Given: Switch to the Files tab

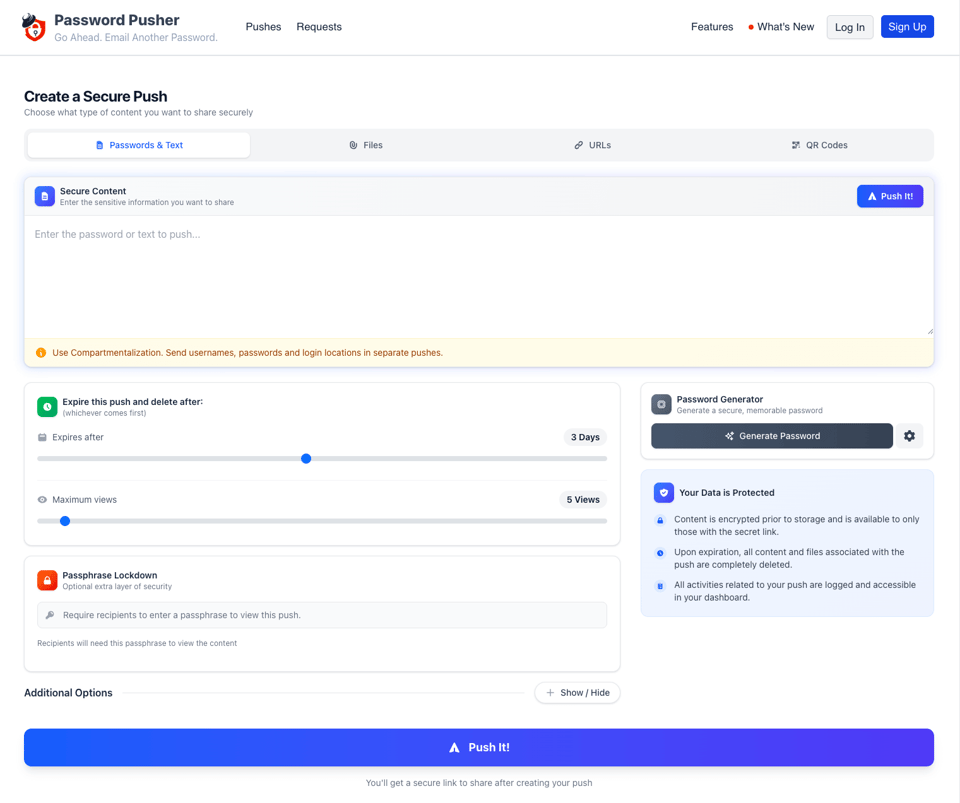Looking at the screenshot, I should (366, 145).
